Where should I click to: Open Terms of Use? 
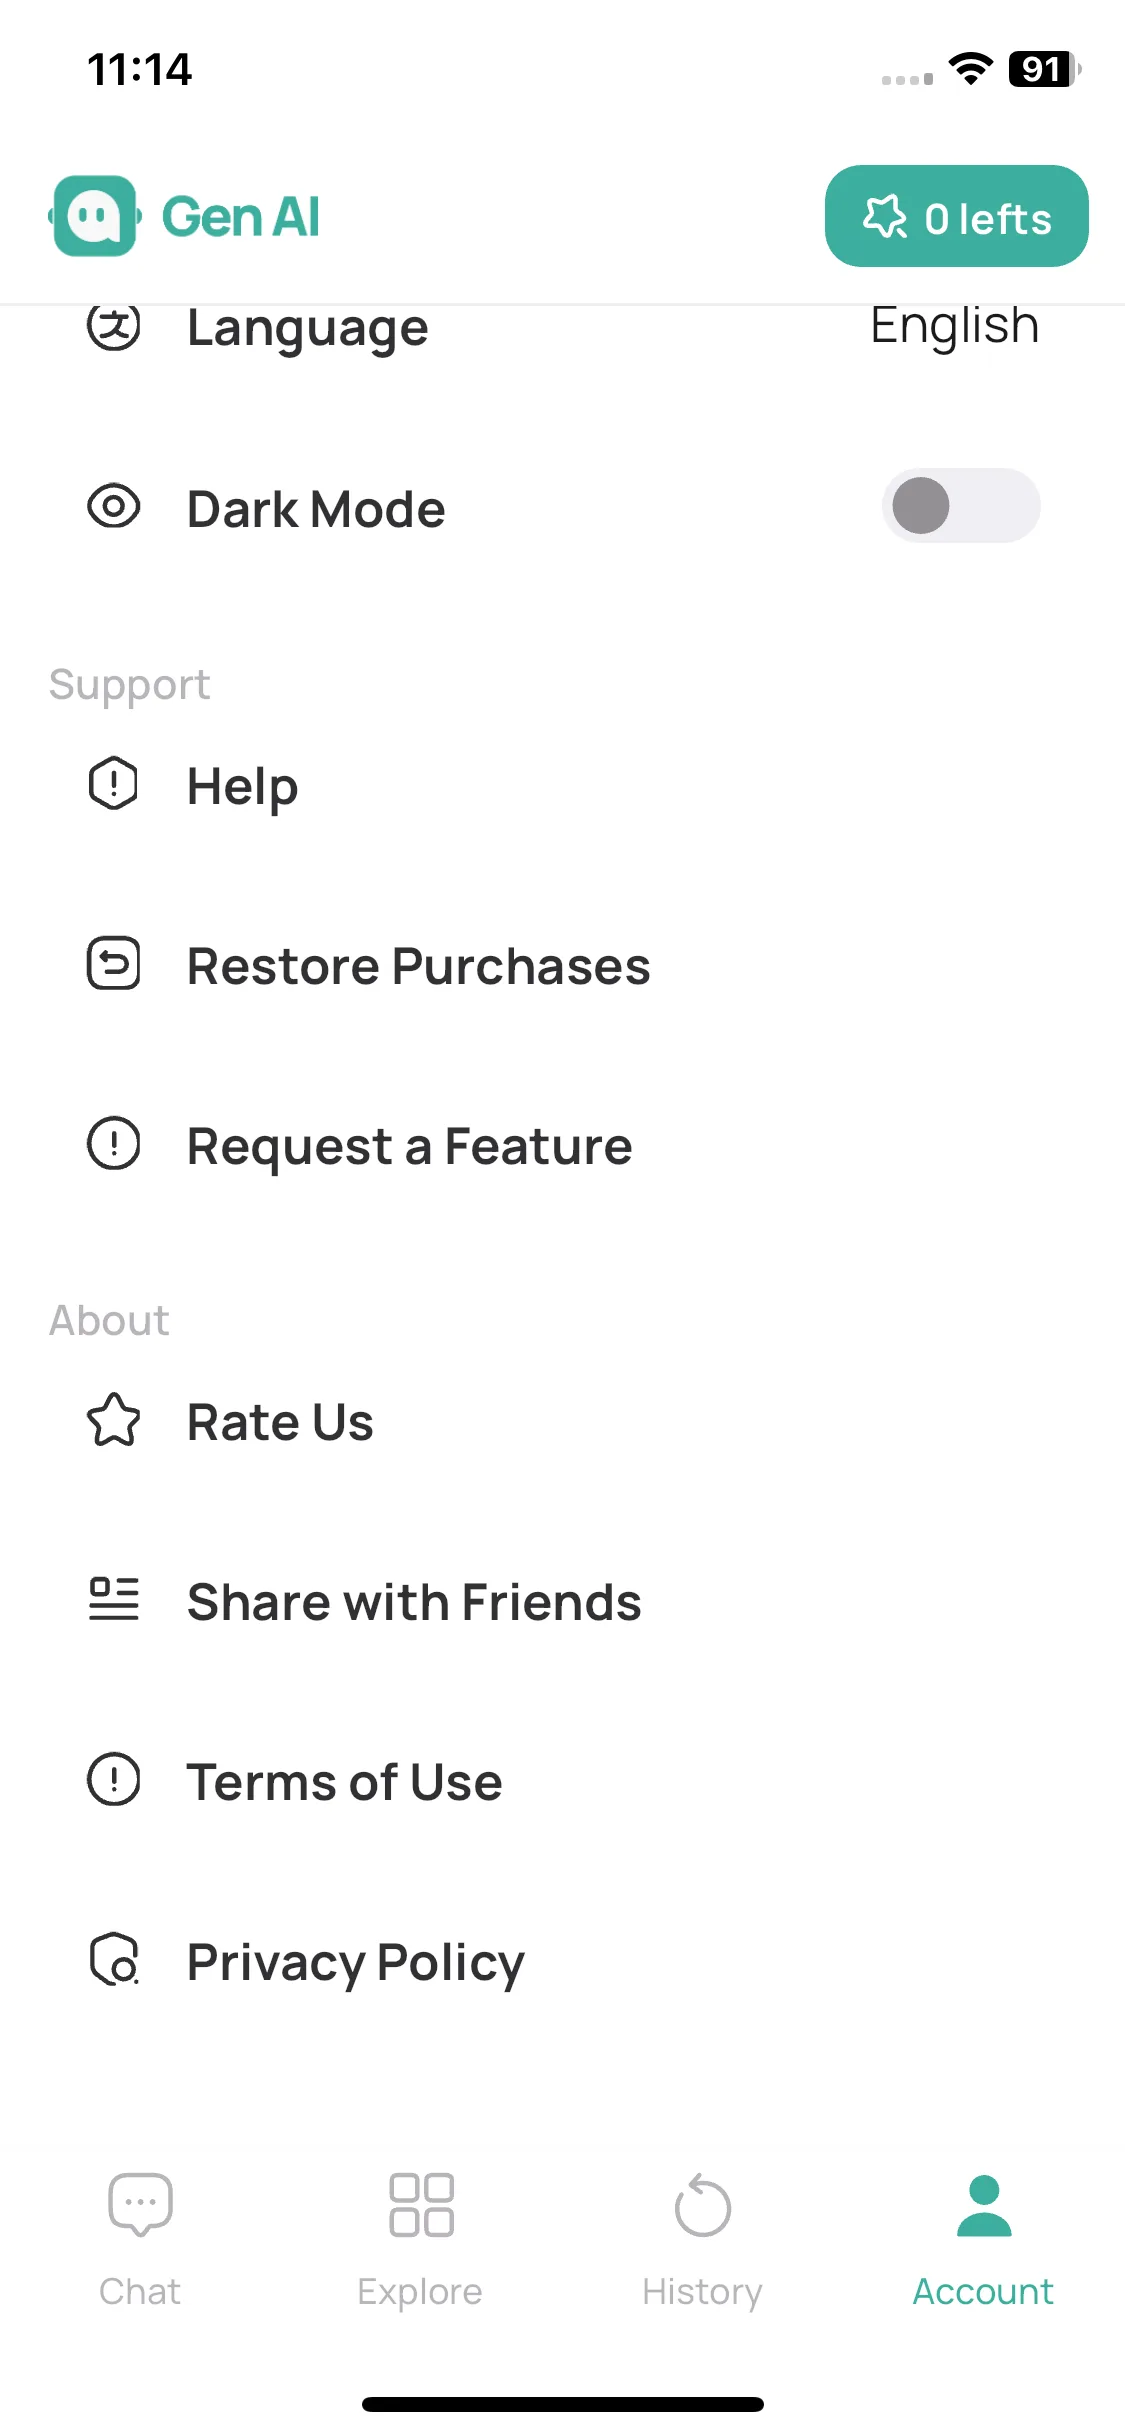click(x=563, y=1781)
